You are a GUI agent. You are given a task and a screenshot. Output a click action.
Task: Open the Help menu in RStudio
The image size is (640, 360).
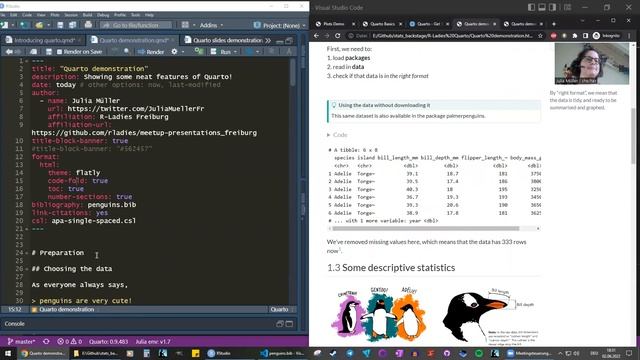[149, 15]
